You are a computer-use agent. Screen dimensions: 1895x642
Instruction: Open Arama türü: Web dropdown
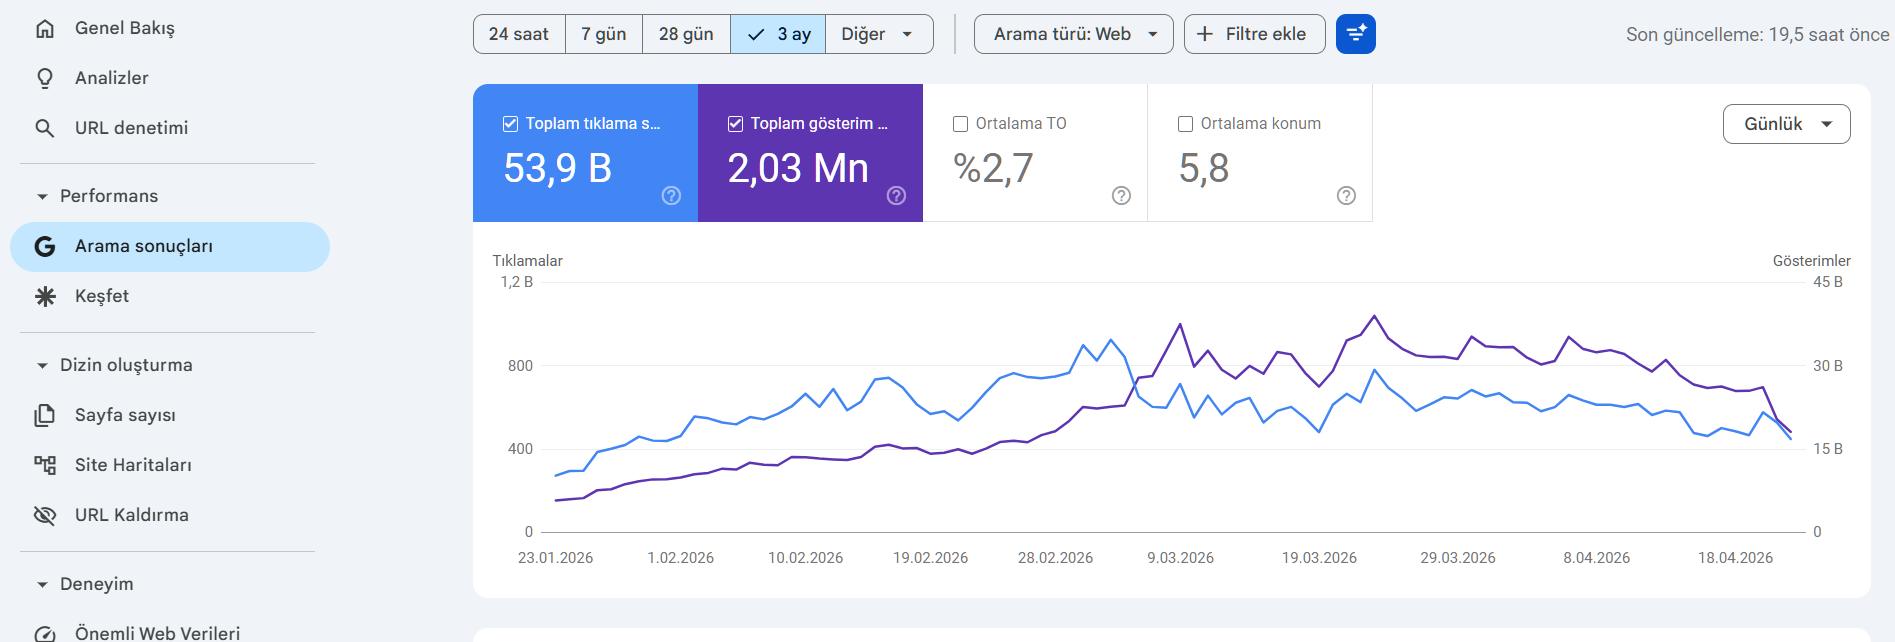1073,34
